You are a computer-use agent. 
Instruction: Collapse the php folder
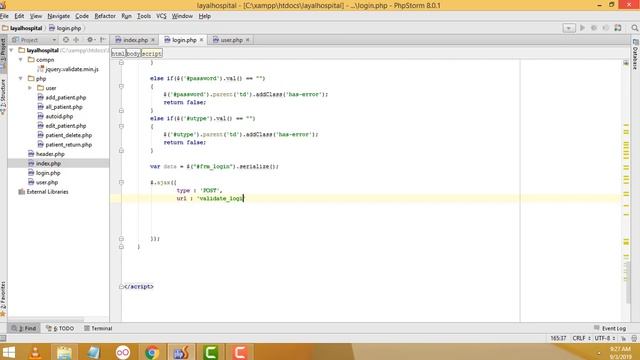click(x=21, y=78)
